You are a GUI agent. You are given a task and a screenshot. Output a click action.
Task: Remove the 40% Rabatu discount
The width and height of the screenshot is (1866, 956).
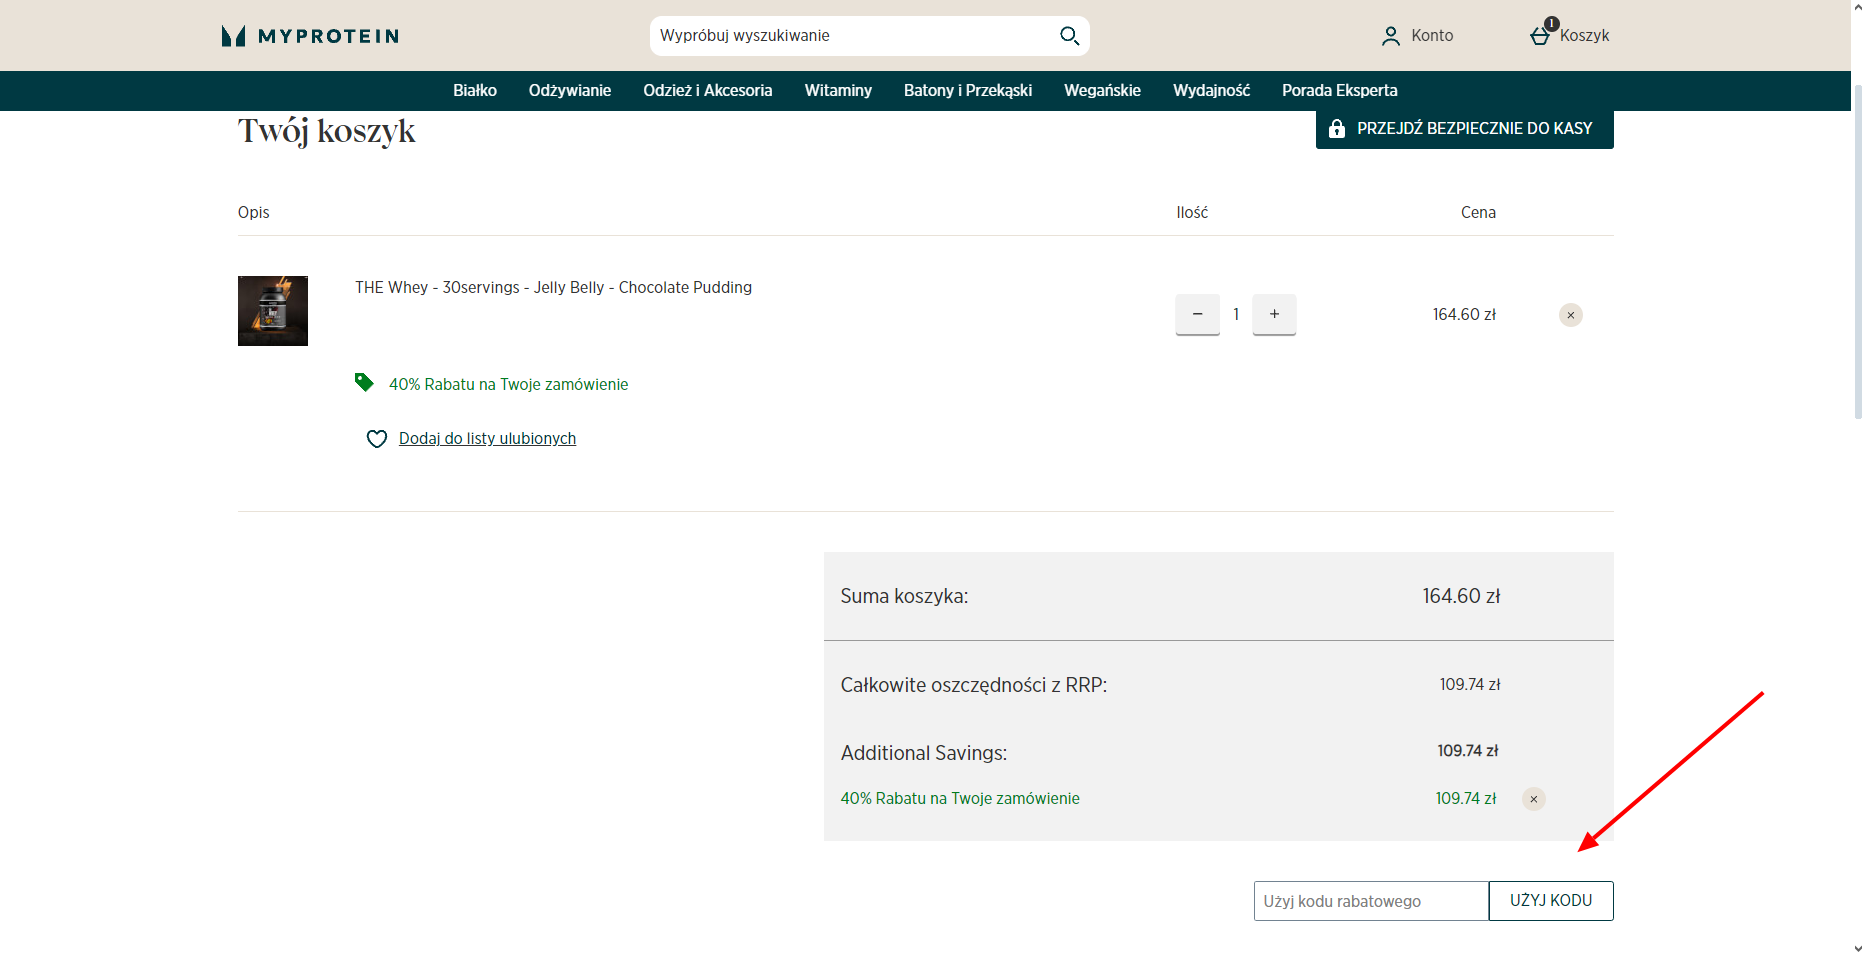pos(1534,799)
